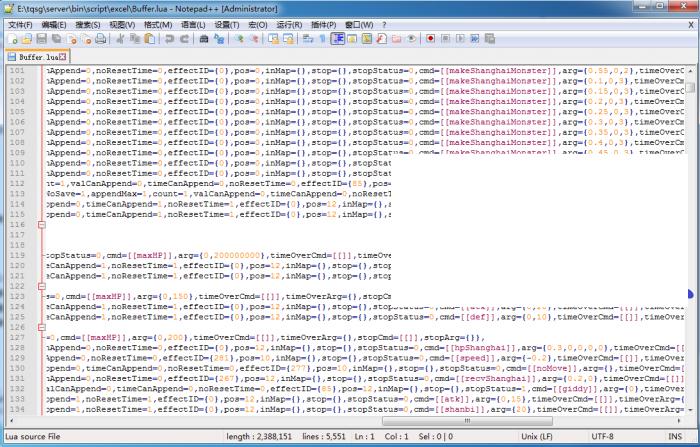
Task: Undo last edit with Undo arrow
Action: (169, 39)
